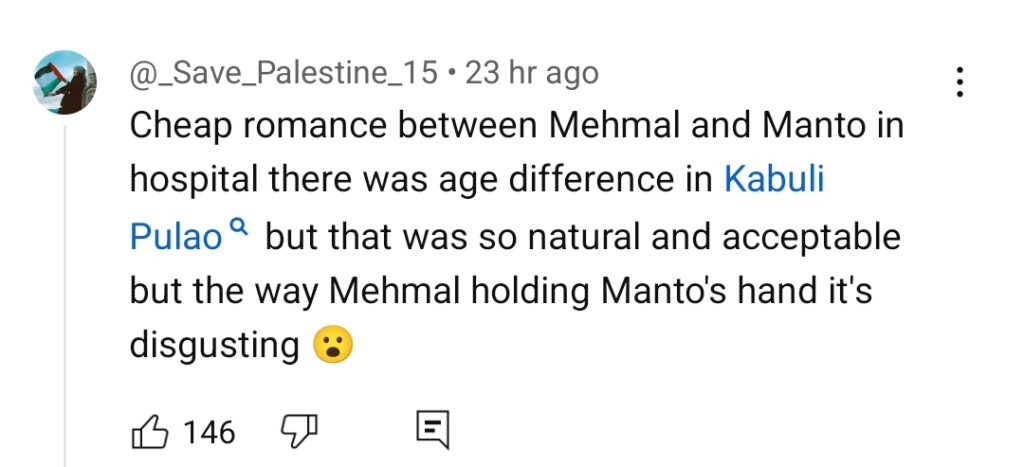The height and width of the screenshot is (467, 1024).
Task: Dislike the comment with thumbs-down icon
Action: pos(299,432)
